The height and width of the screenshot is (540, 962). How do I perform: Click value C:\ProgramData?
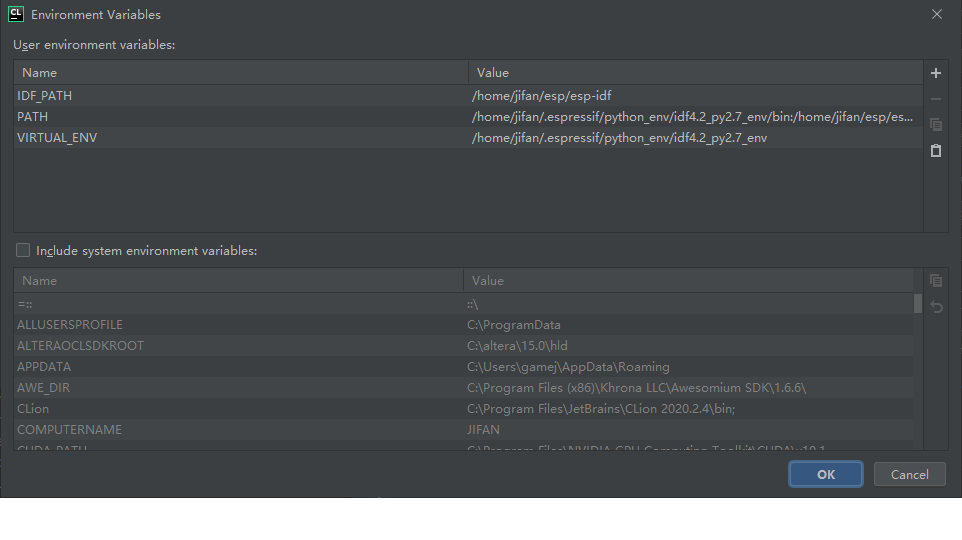point(514,325)
